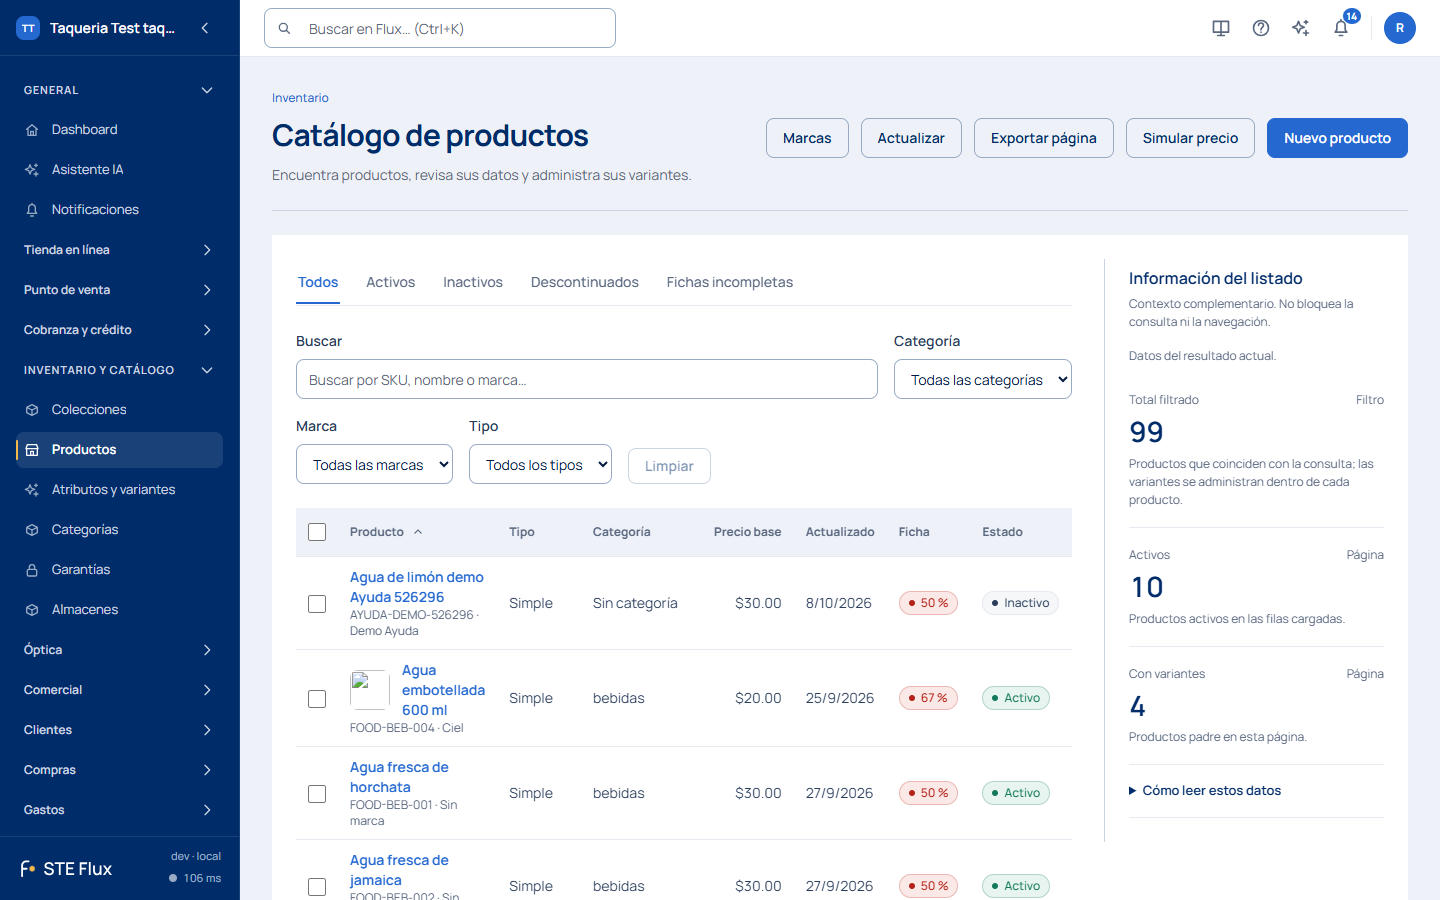Check the Agua de limón demo row checkbox
The image size is (1440, 900).
click(317, 604)
